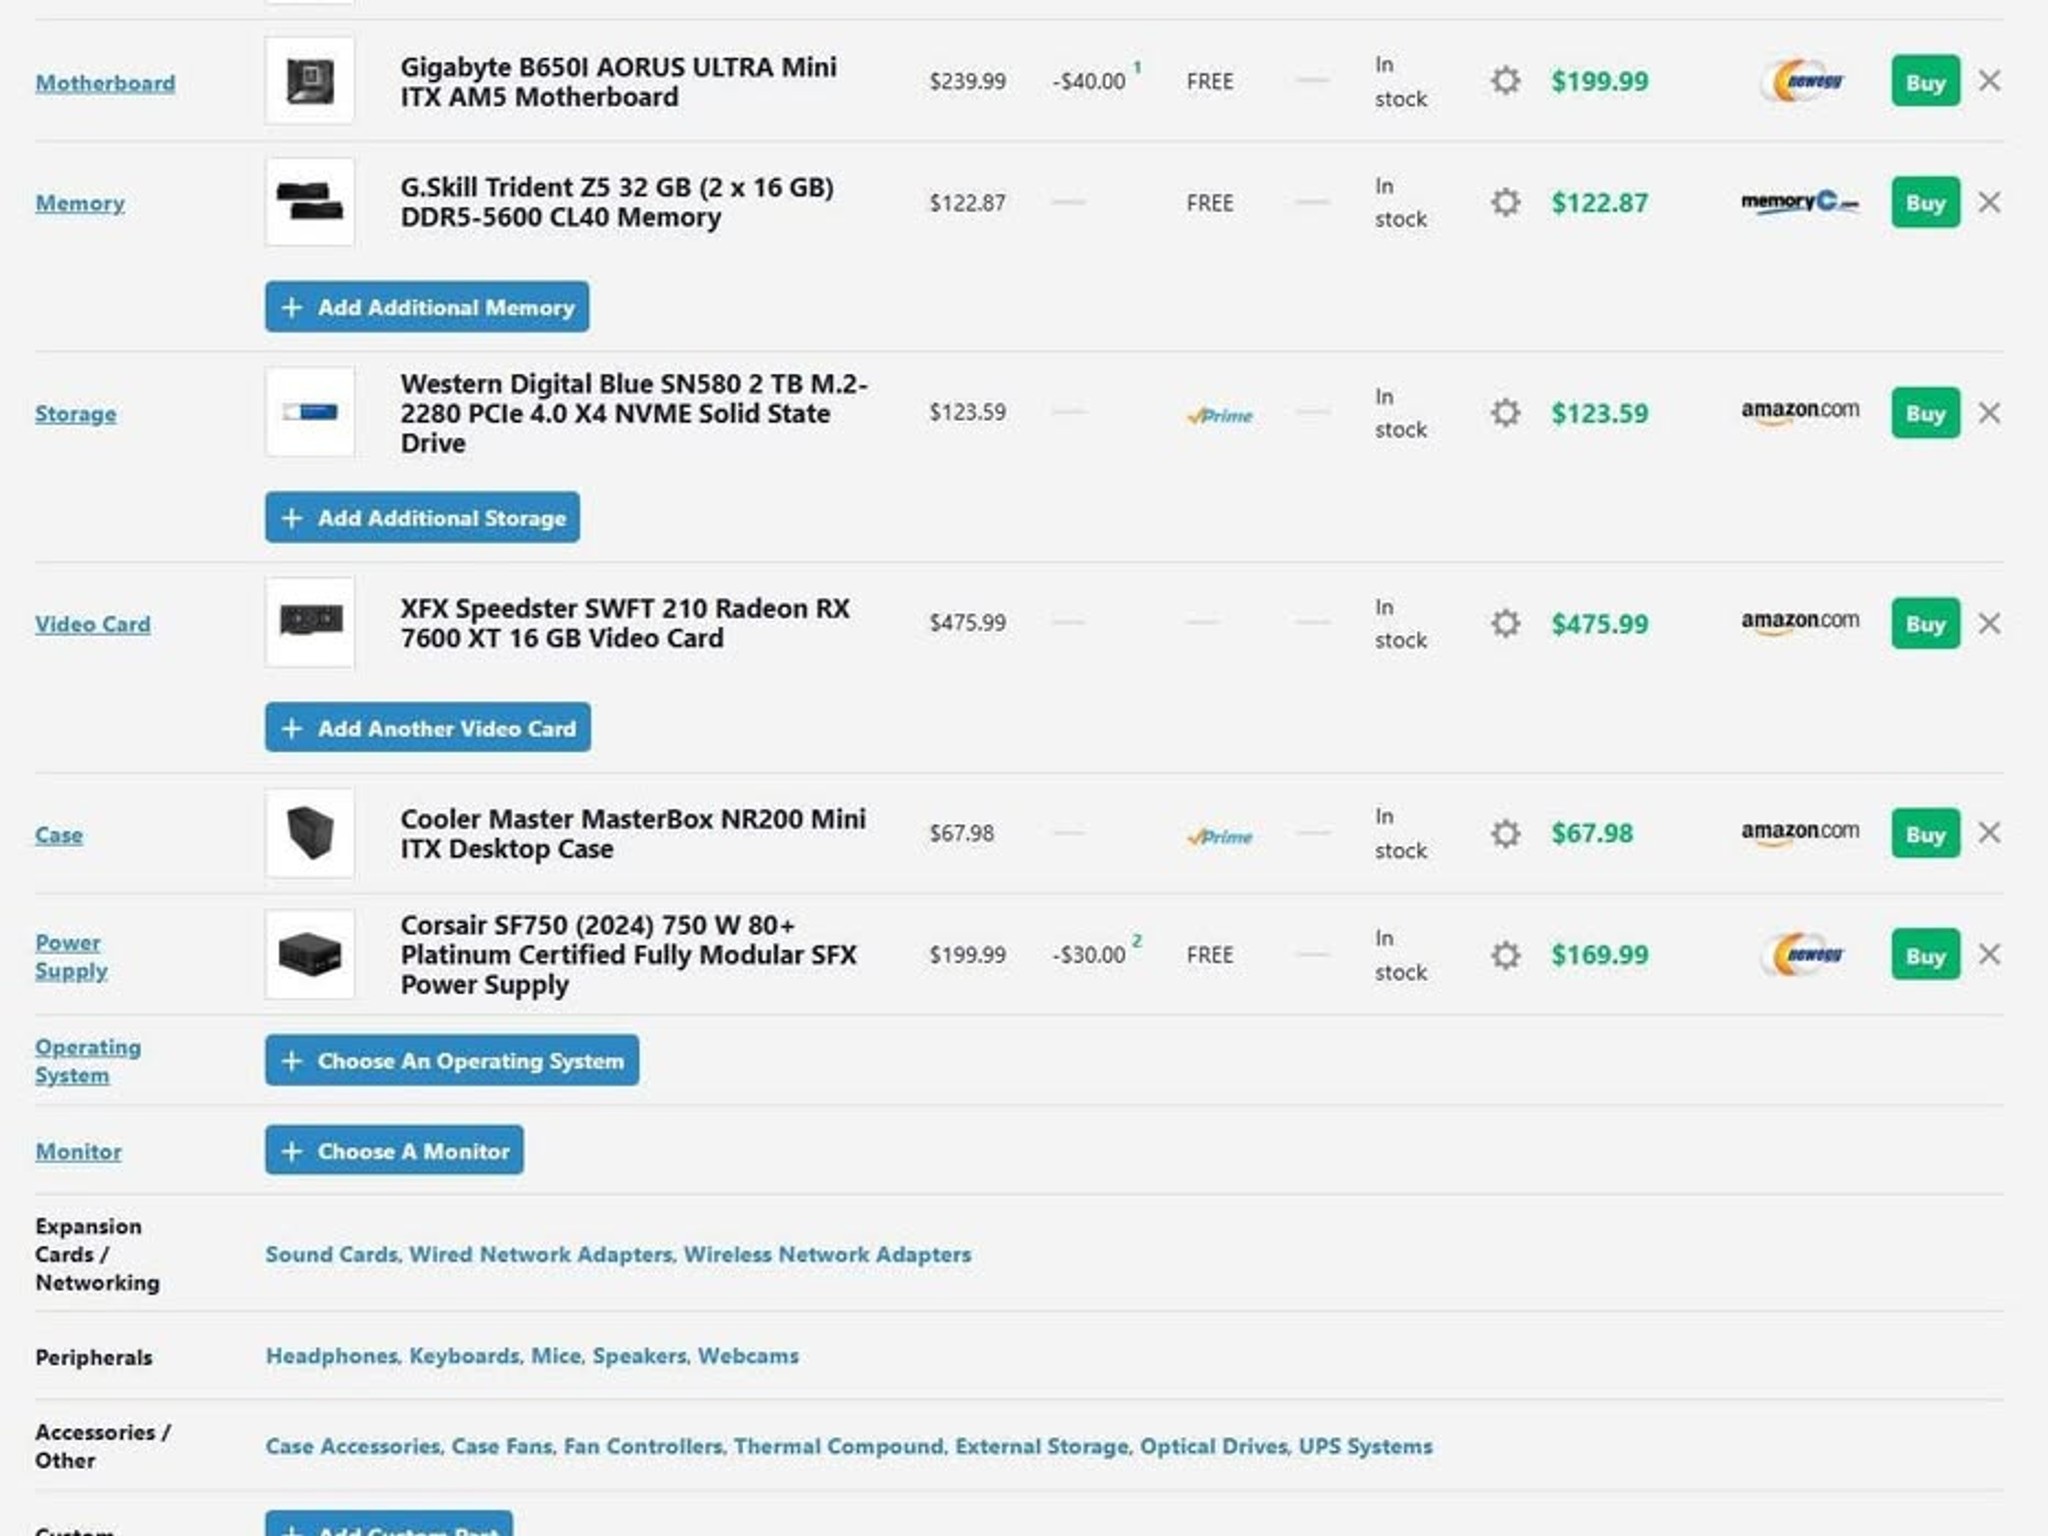Click Add Another Video Card
The width and height of the screenshot is (2048, 1536).
click(x=427, y=728)
